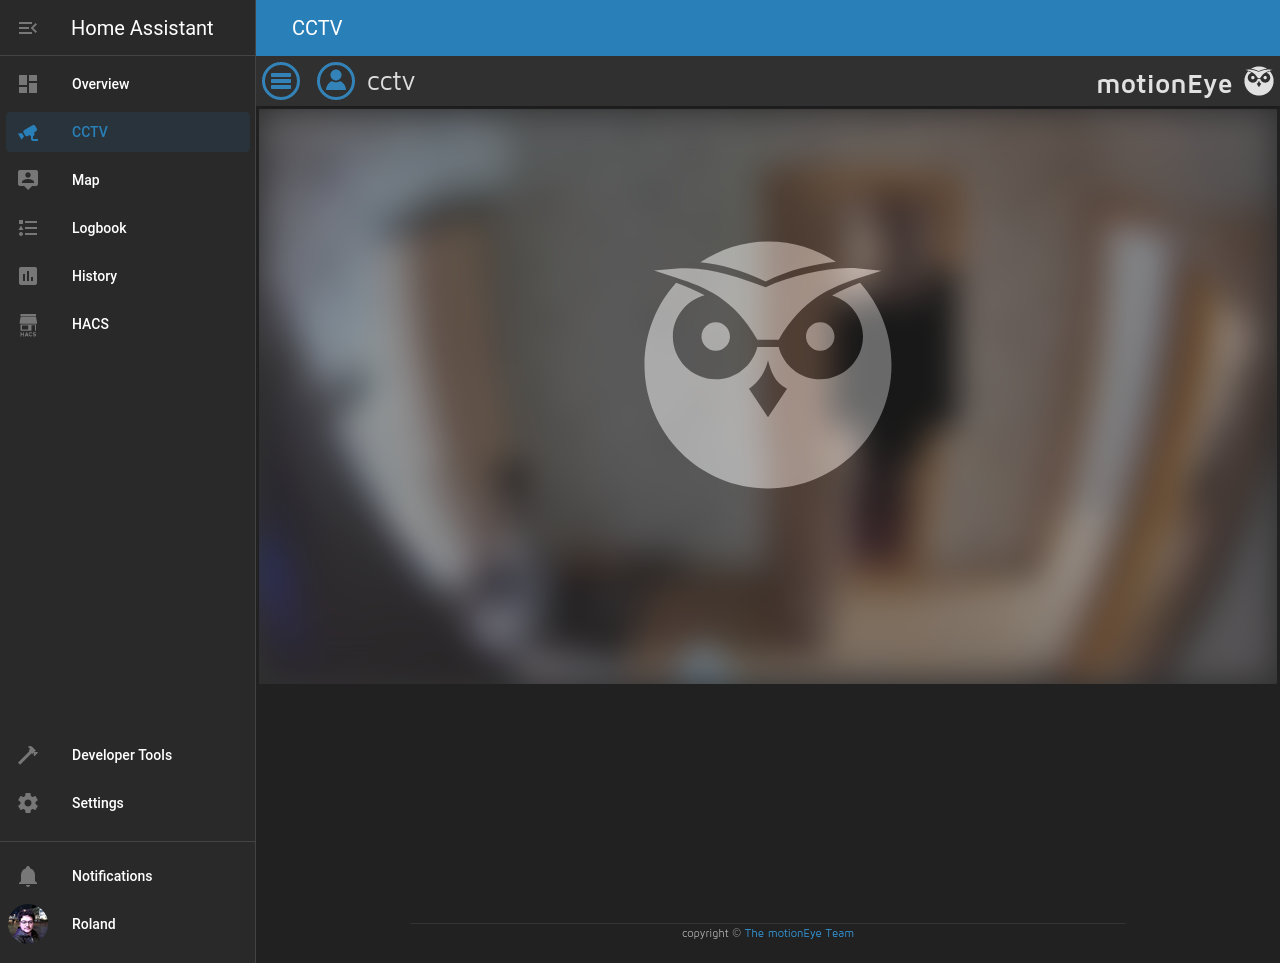Click the Home Assistant title
This screenshot has width=1280, height=963.
[142, 28]
